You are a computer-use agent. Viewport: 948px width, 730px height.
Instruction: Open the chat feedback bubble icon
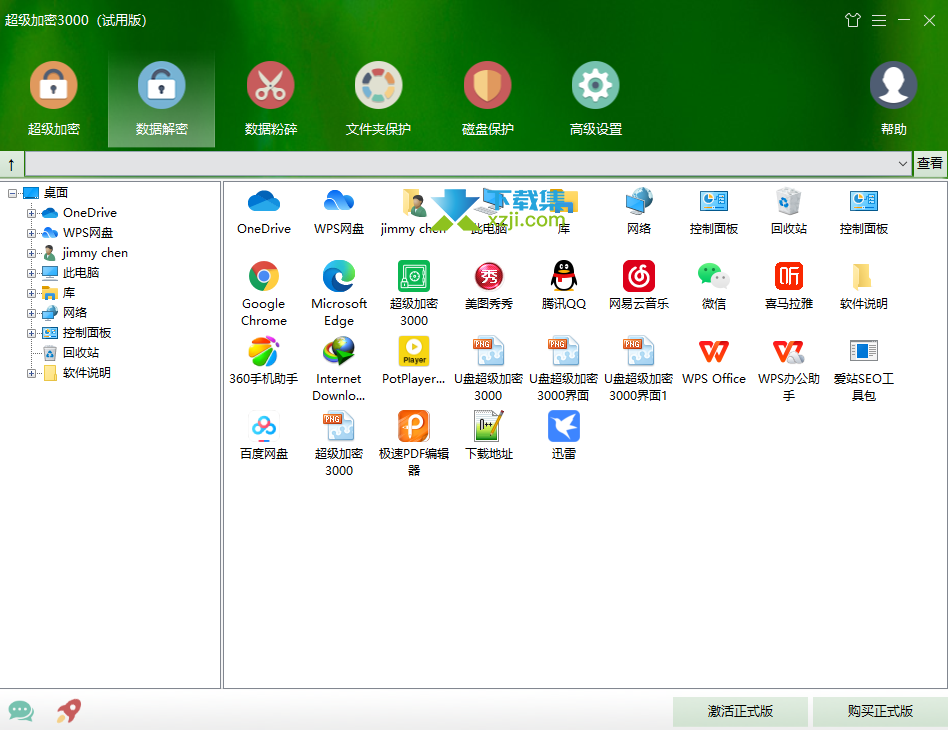tap(21, 711)
